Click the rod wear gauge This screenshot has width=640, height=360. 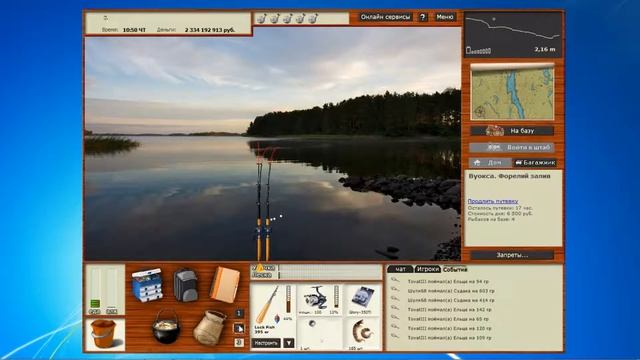(x=288, y=299)
